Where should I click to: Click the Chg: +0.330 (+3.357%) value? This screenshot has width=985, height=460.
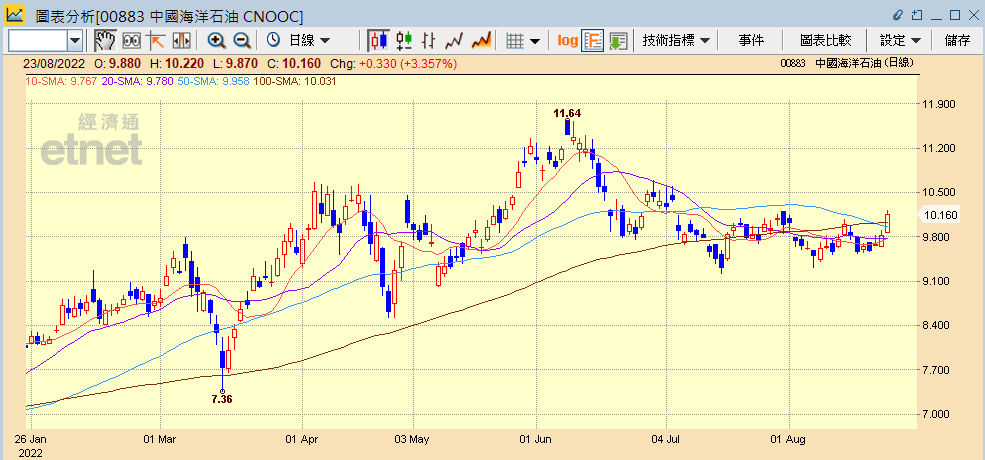coord(394,63)
